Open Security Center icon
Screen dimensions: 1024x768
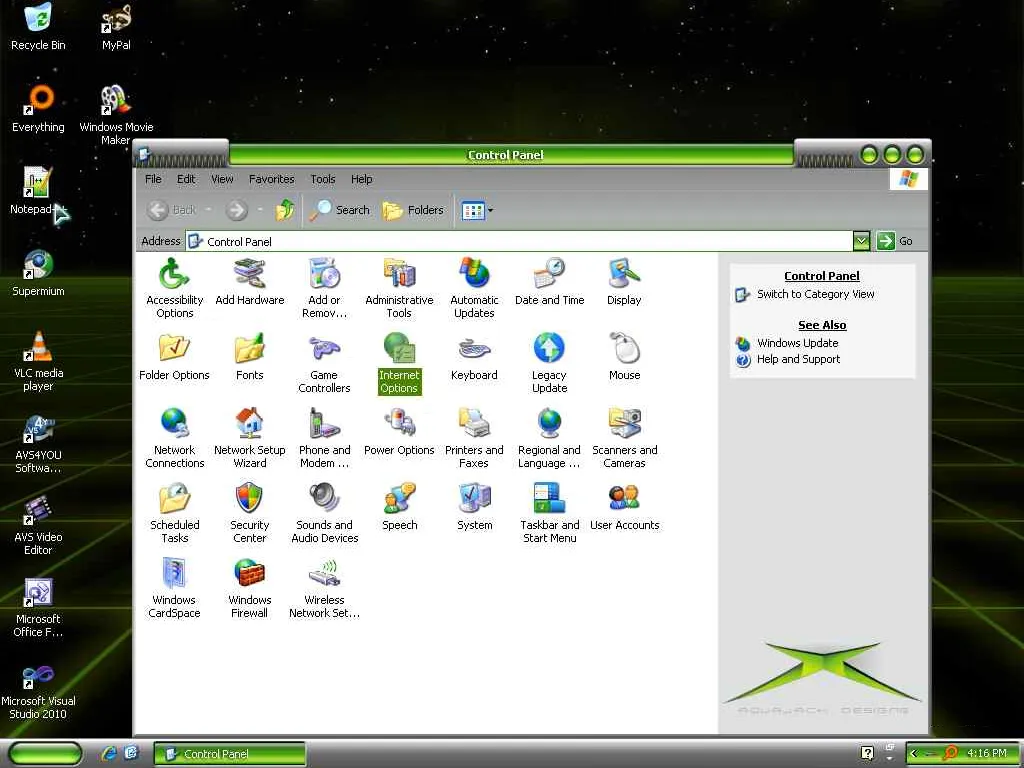[x=249, y=513]
